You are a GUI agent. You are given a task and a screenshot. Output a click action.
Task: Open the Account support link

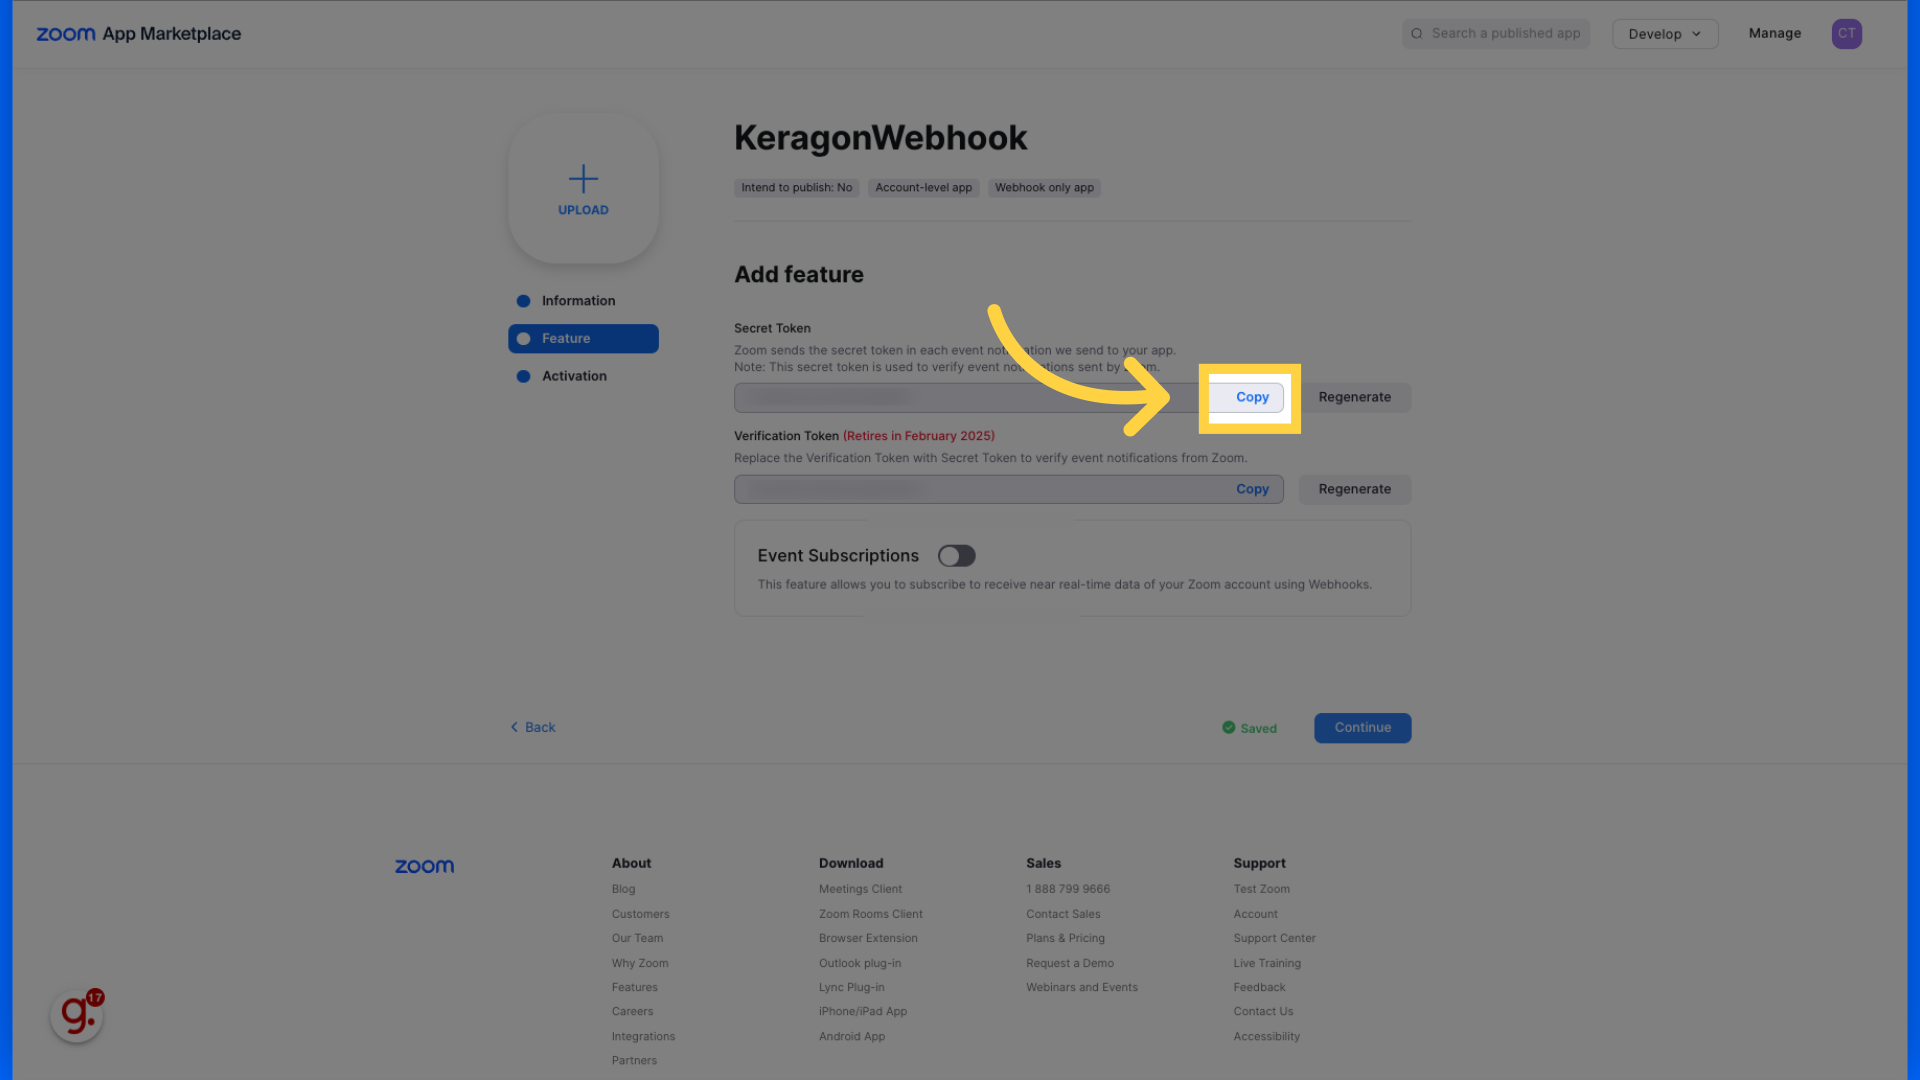(x=1255, y=915)
